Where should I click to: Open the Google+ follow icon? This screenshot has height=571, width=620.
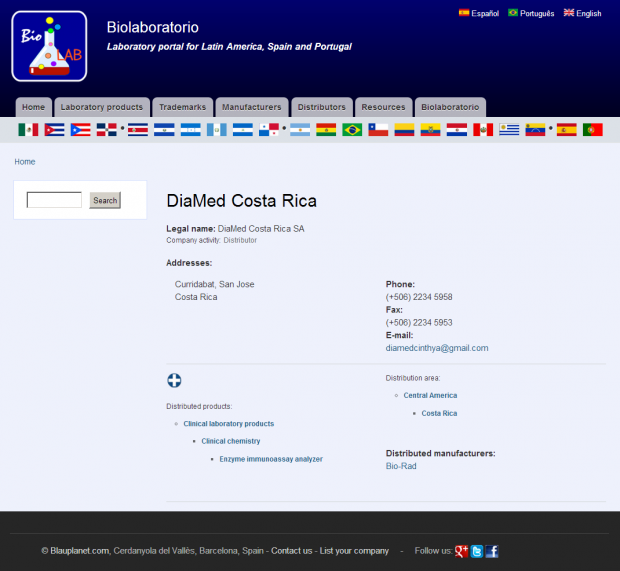pyautogui.click(x=461, y=551)
